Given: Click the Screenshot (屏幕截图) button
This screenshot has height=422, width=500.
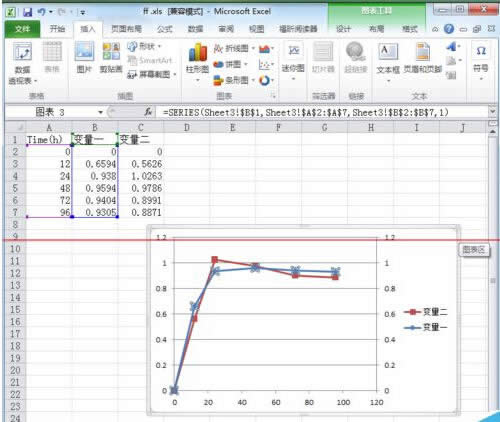Looking at the screenshot, I should pyautogui.click(x=152, y=74).
